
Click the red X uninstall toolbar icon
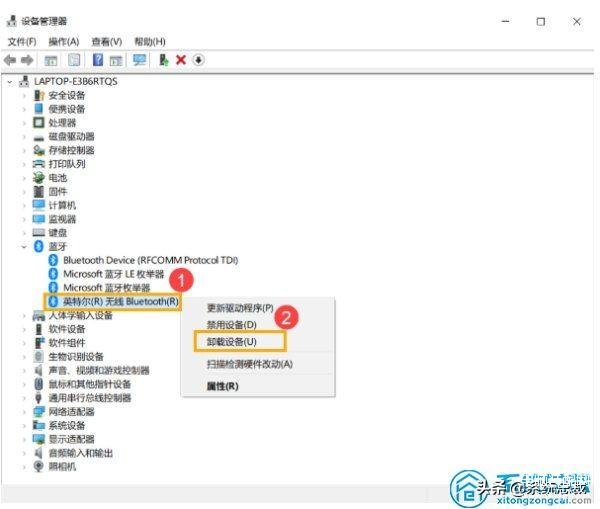(x=181, y=60)
